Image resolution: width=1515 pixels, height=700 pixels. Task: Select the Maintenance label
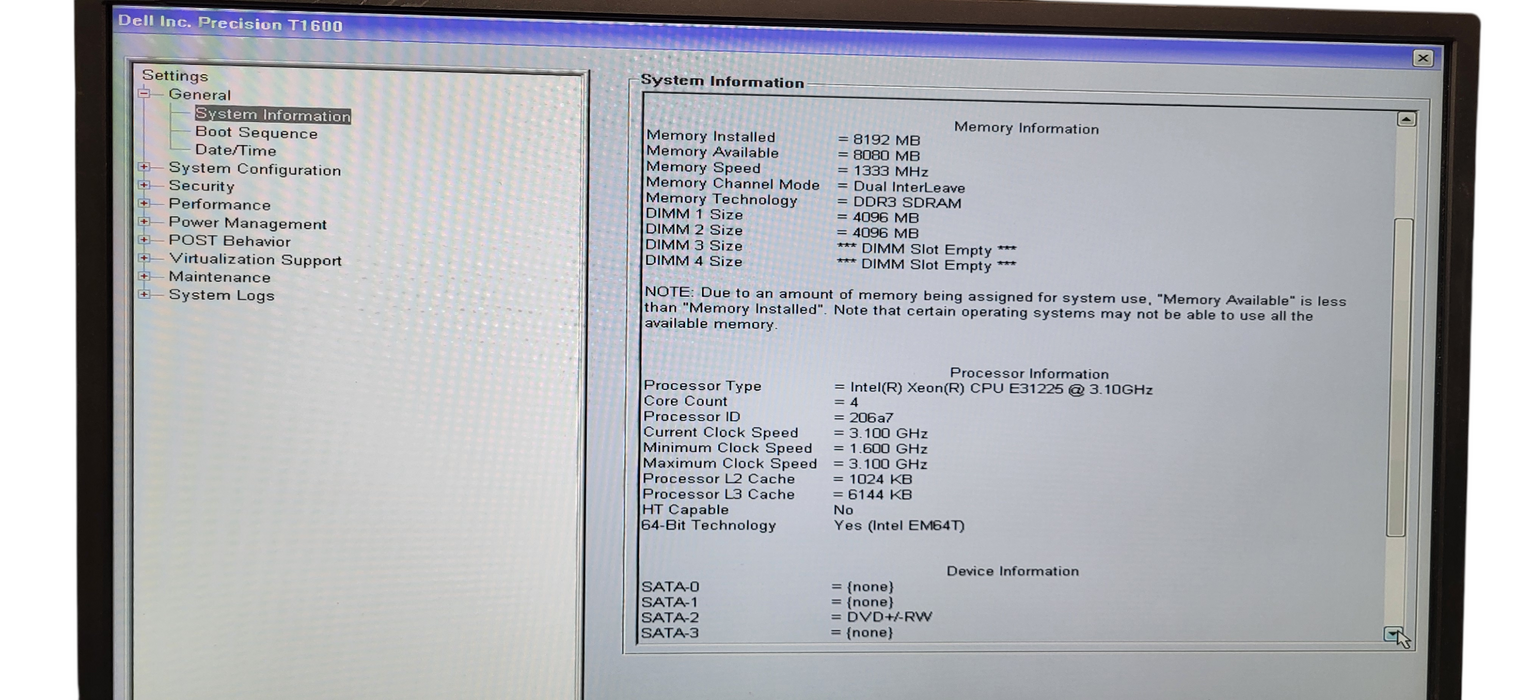pyautogui.click(x=219, y=277)
